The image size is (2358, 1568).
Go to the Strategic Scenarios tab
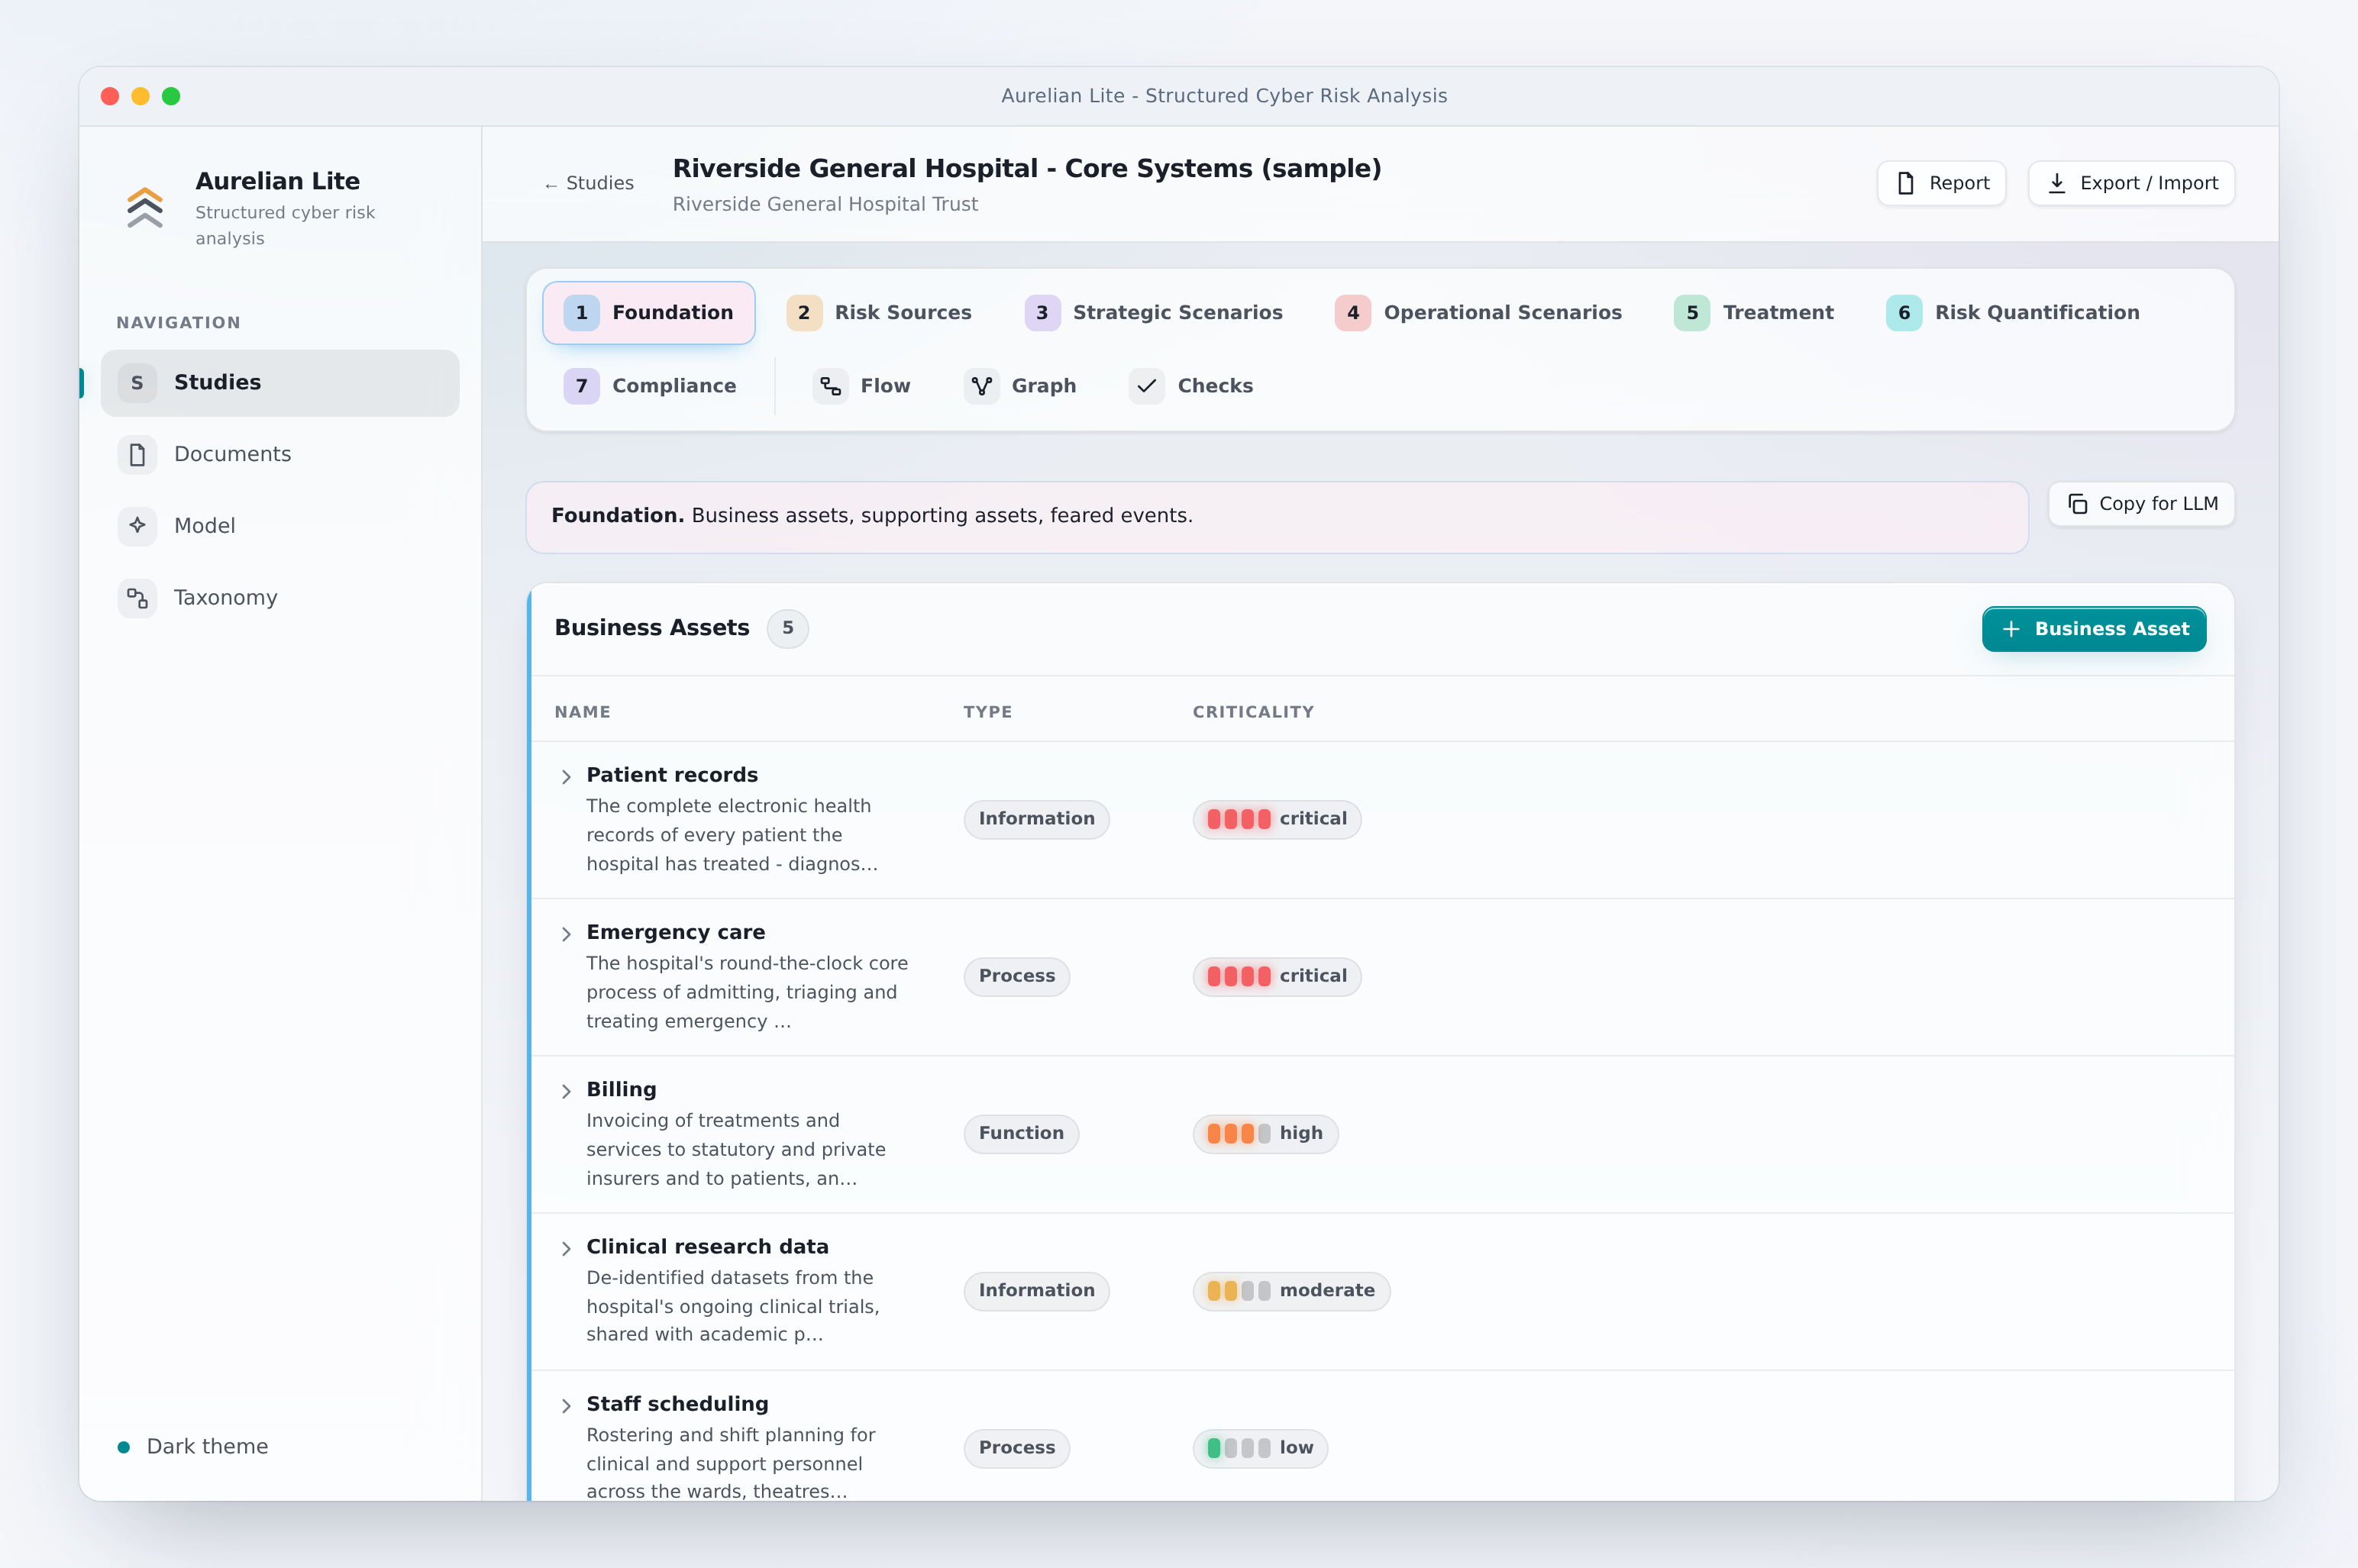pyautogui.click(x=1154, y=313)
